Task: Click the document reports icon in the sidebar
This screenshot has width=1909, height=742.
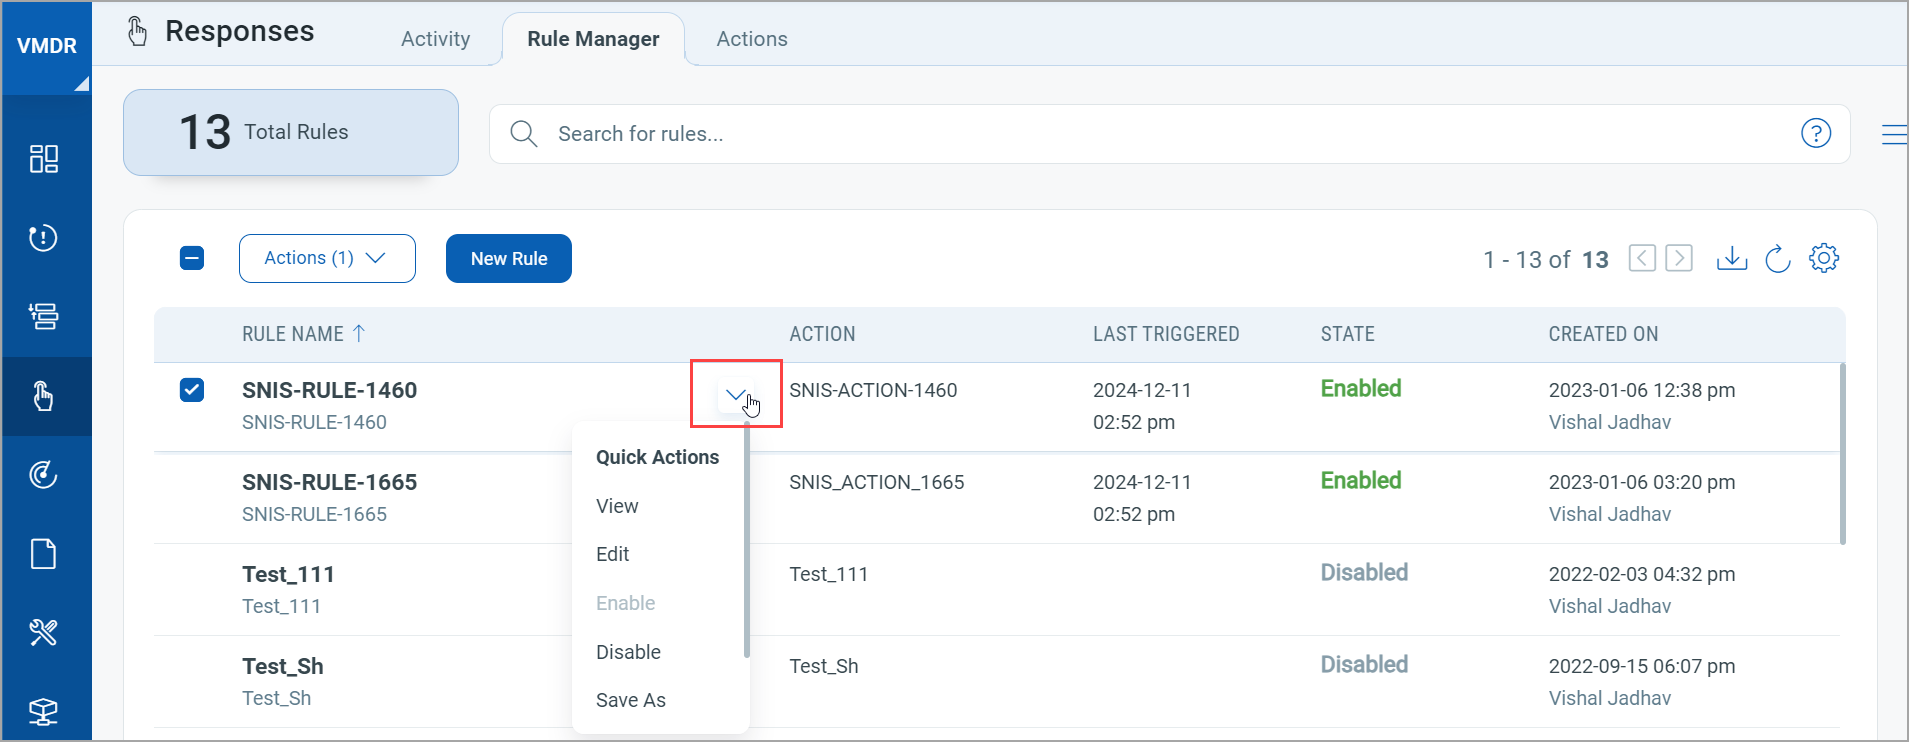Action: pyautogui.click(x=44, y=554)
